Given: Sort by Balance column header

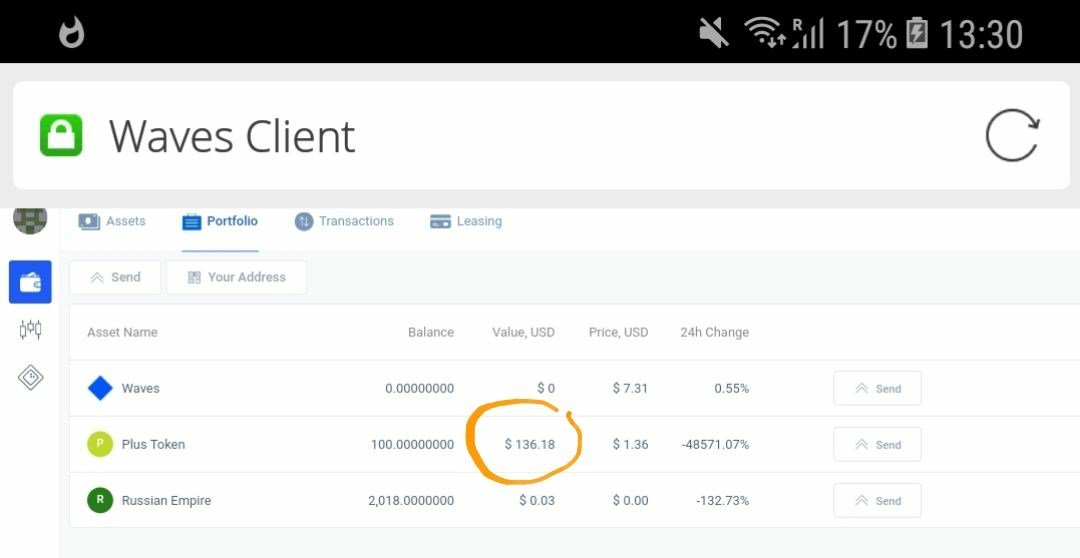Looking at the screenshot, I should pyautogui.click(x=430, y=332).
